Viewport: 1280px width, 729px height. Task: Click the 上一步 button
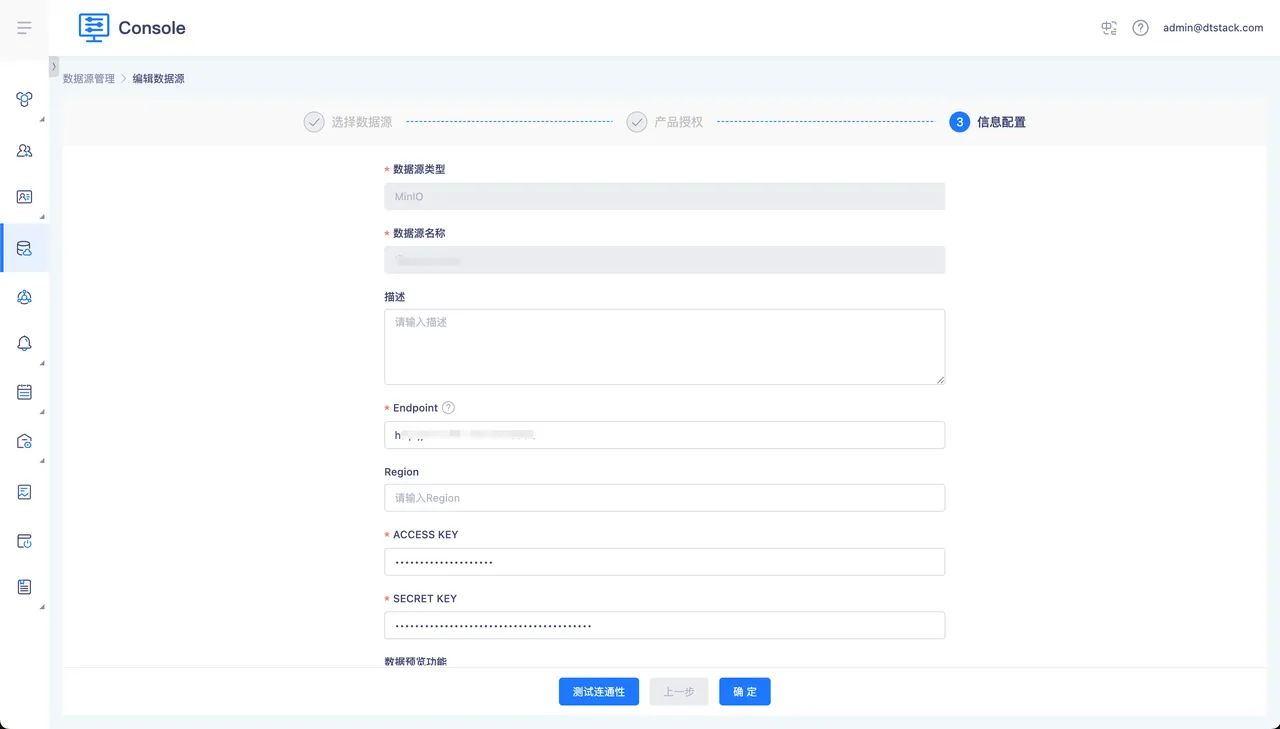[679, 691]
